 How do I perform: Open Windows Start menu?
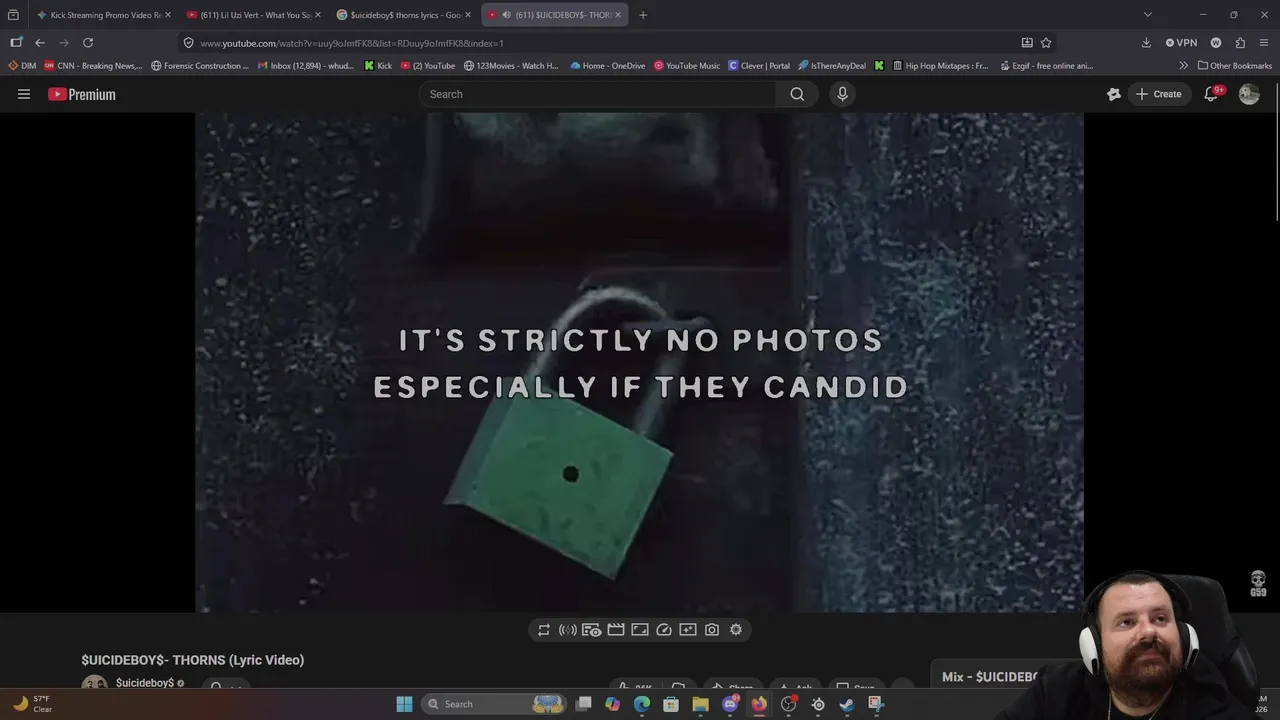tap(404, 704)
